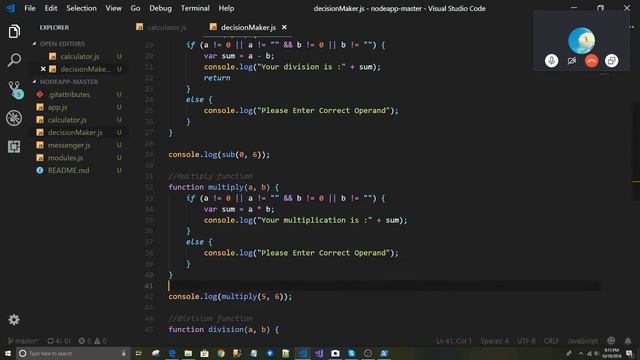Image resolution: width=640 pixels, height=360 pixels.
Task: Click the share screen button in call overlay
Action: 611,61
